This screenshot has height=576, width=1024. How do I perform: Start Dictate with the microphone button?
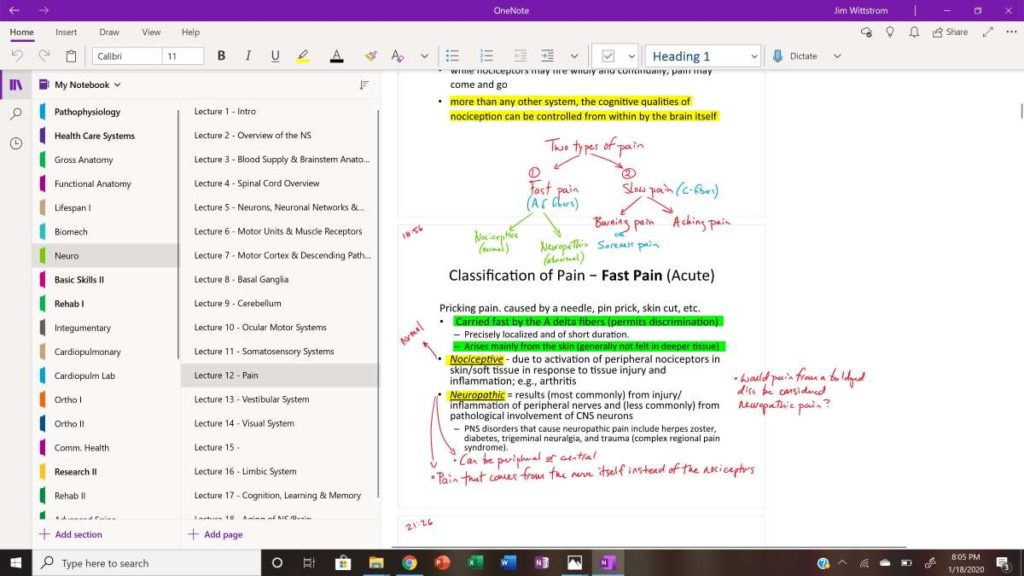click(x=795, y=56)
